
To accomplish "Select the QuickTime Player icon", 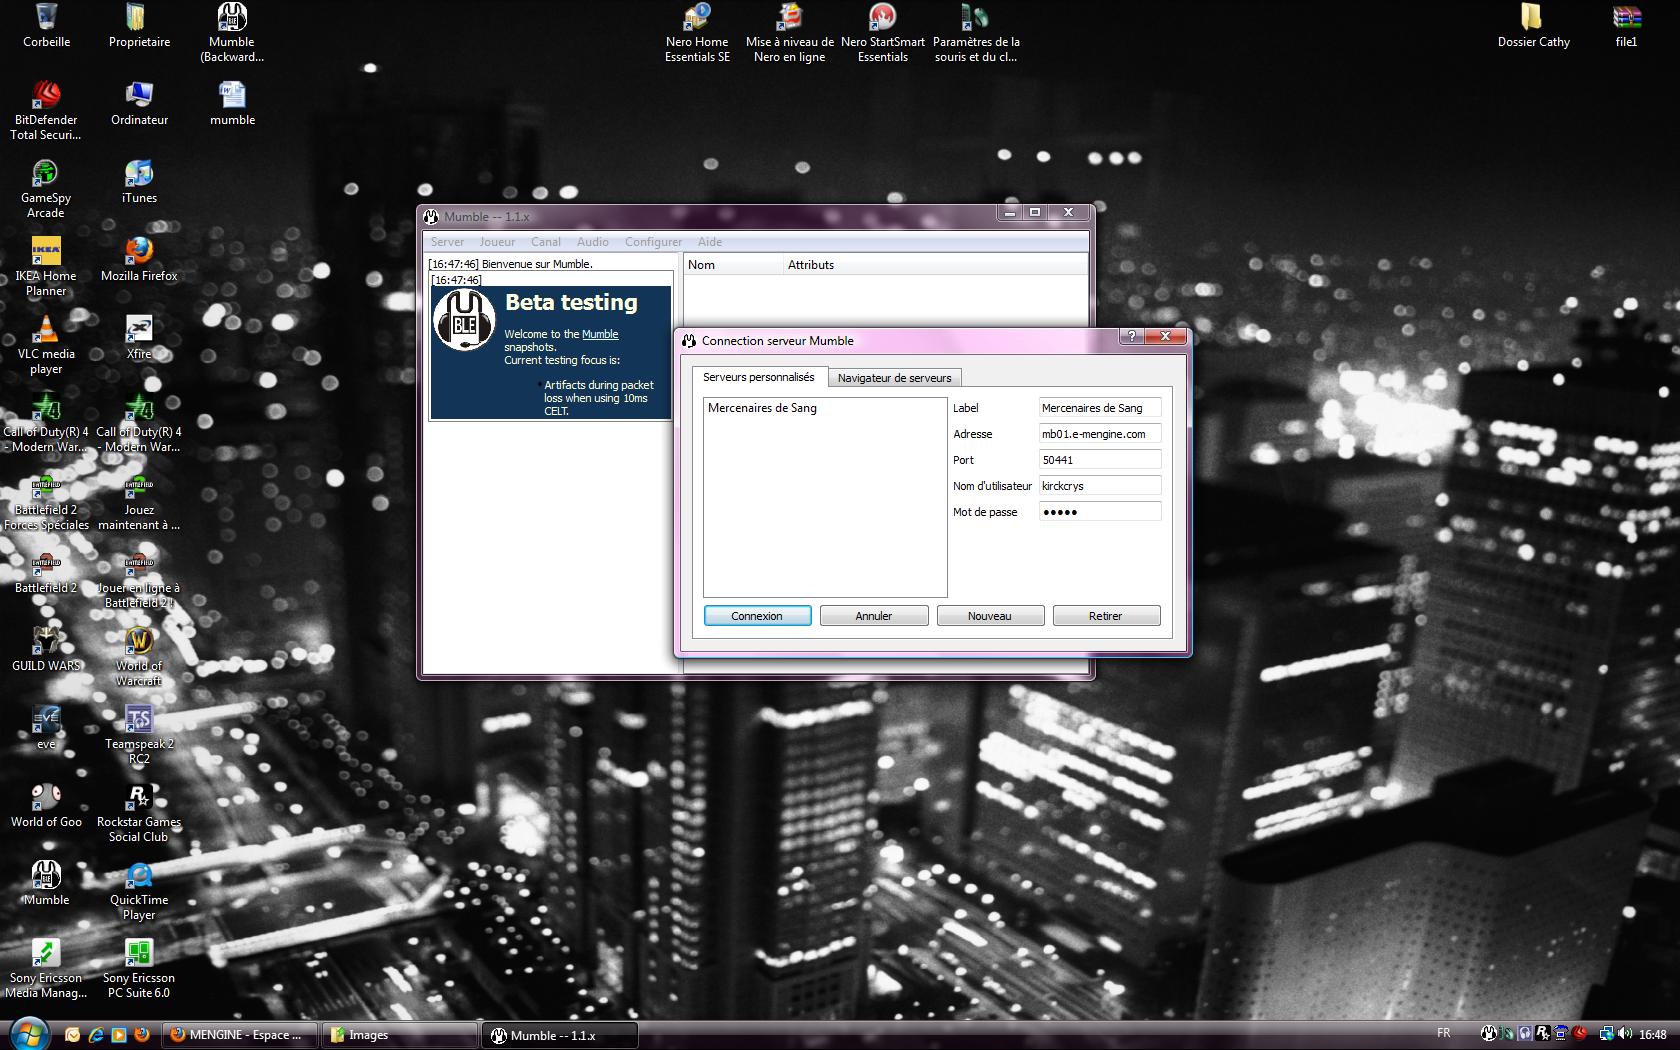I will 139,891.
